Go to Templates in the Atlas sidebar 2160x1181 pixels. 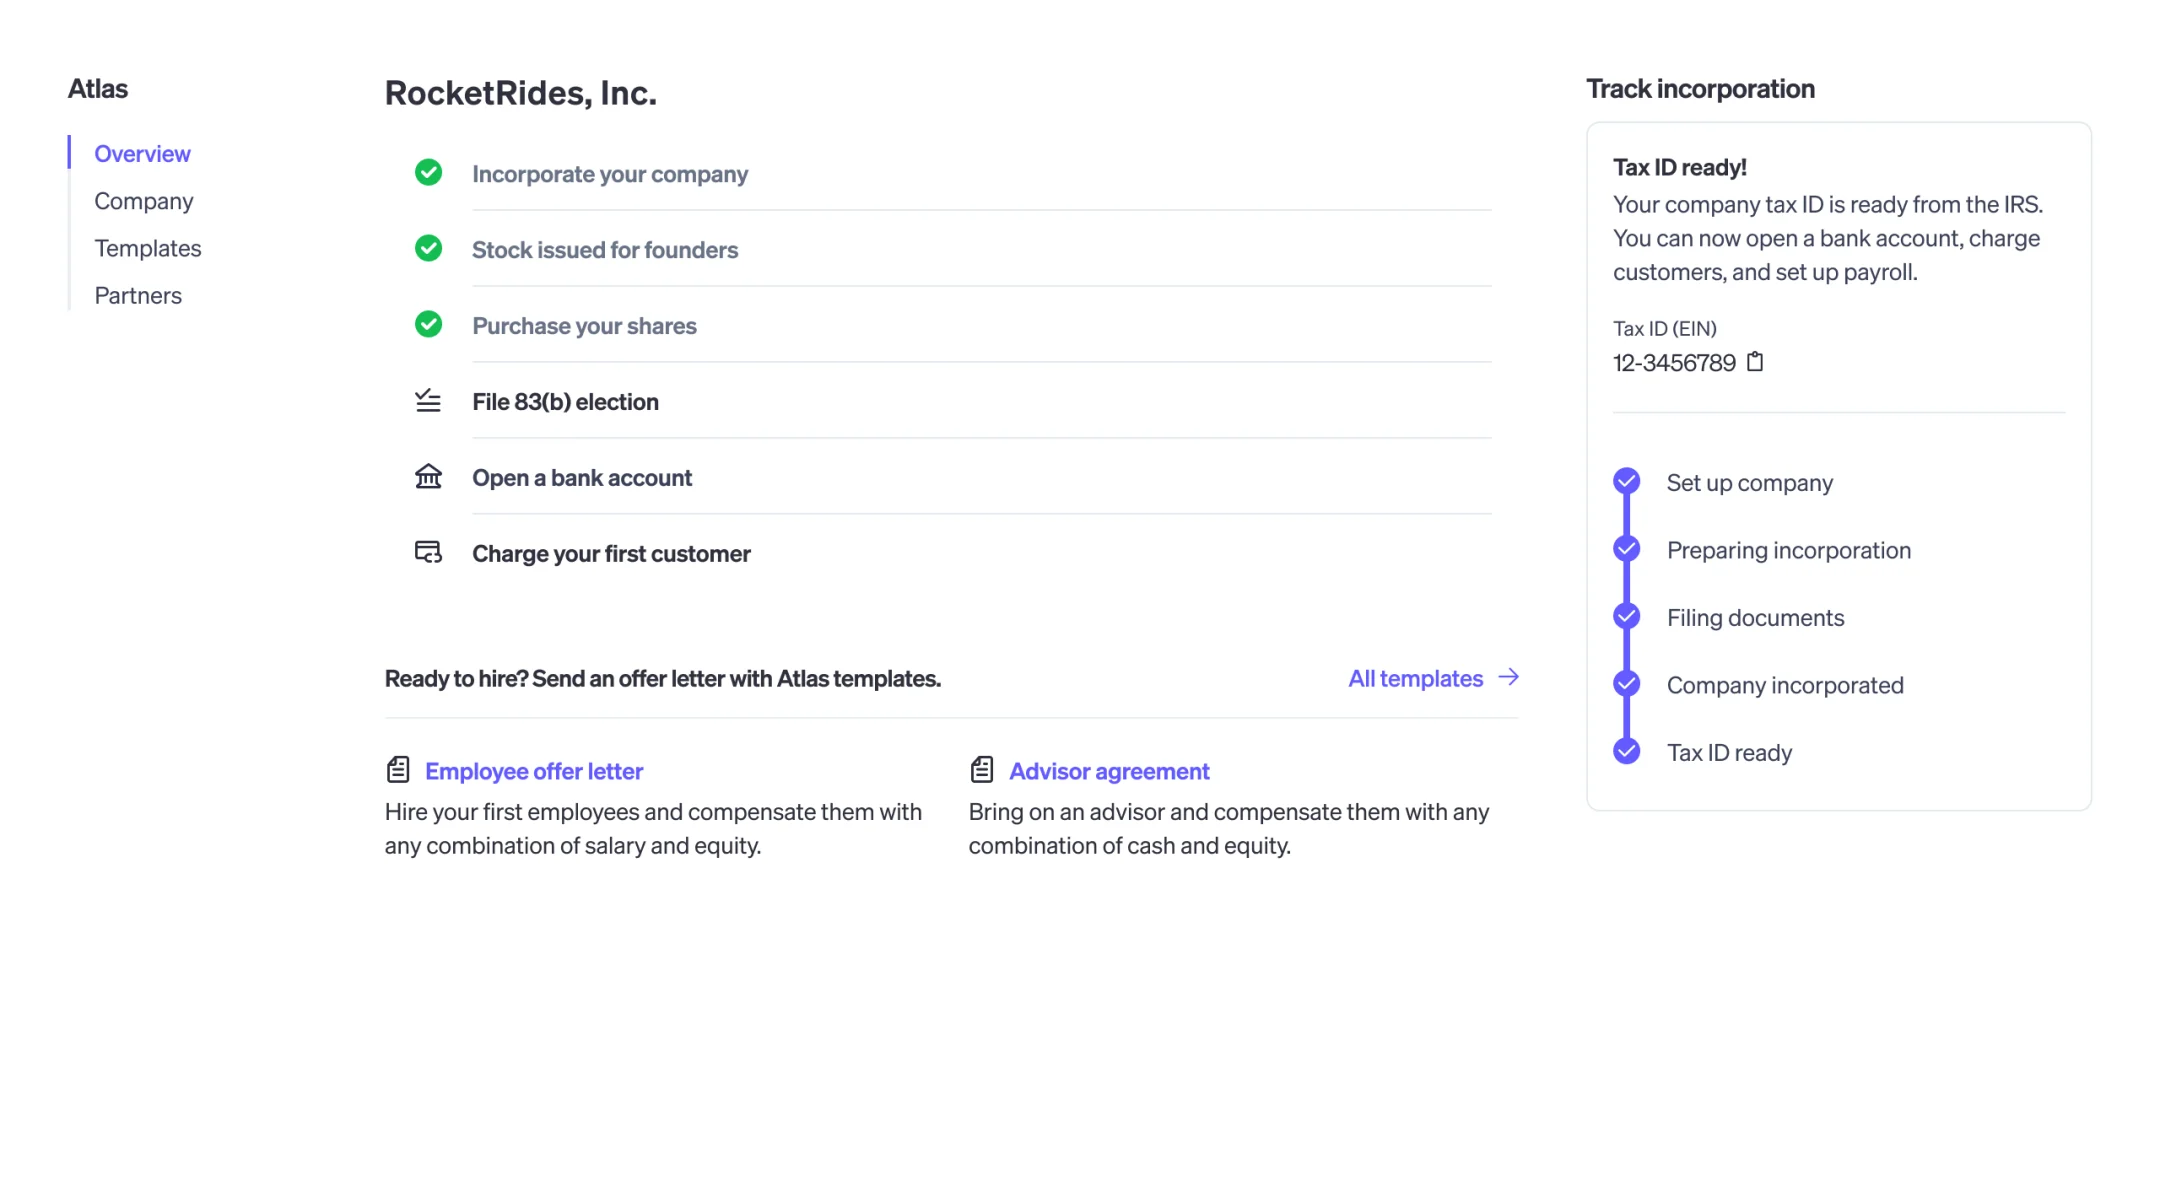(x=148, y=248)
